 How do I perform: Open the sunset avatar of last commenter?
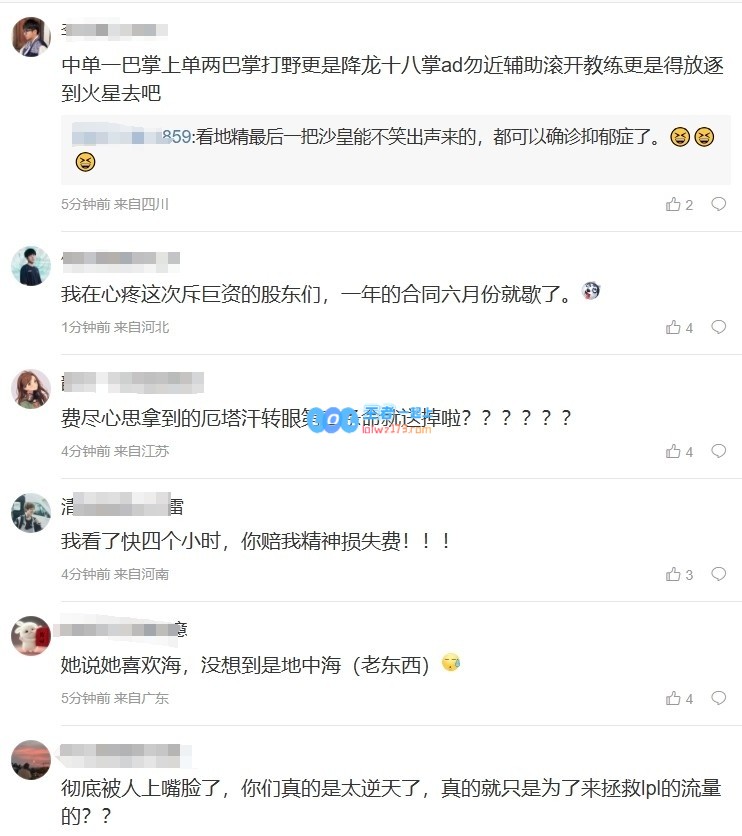click(31, 760)
